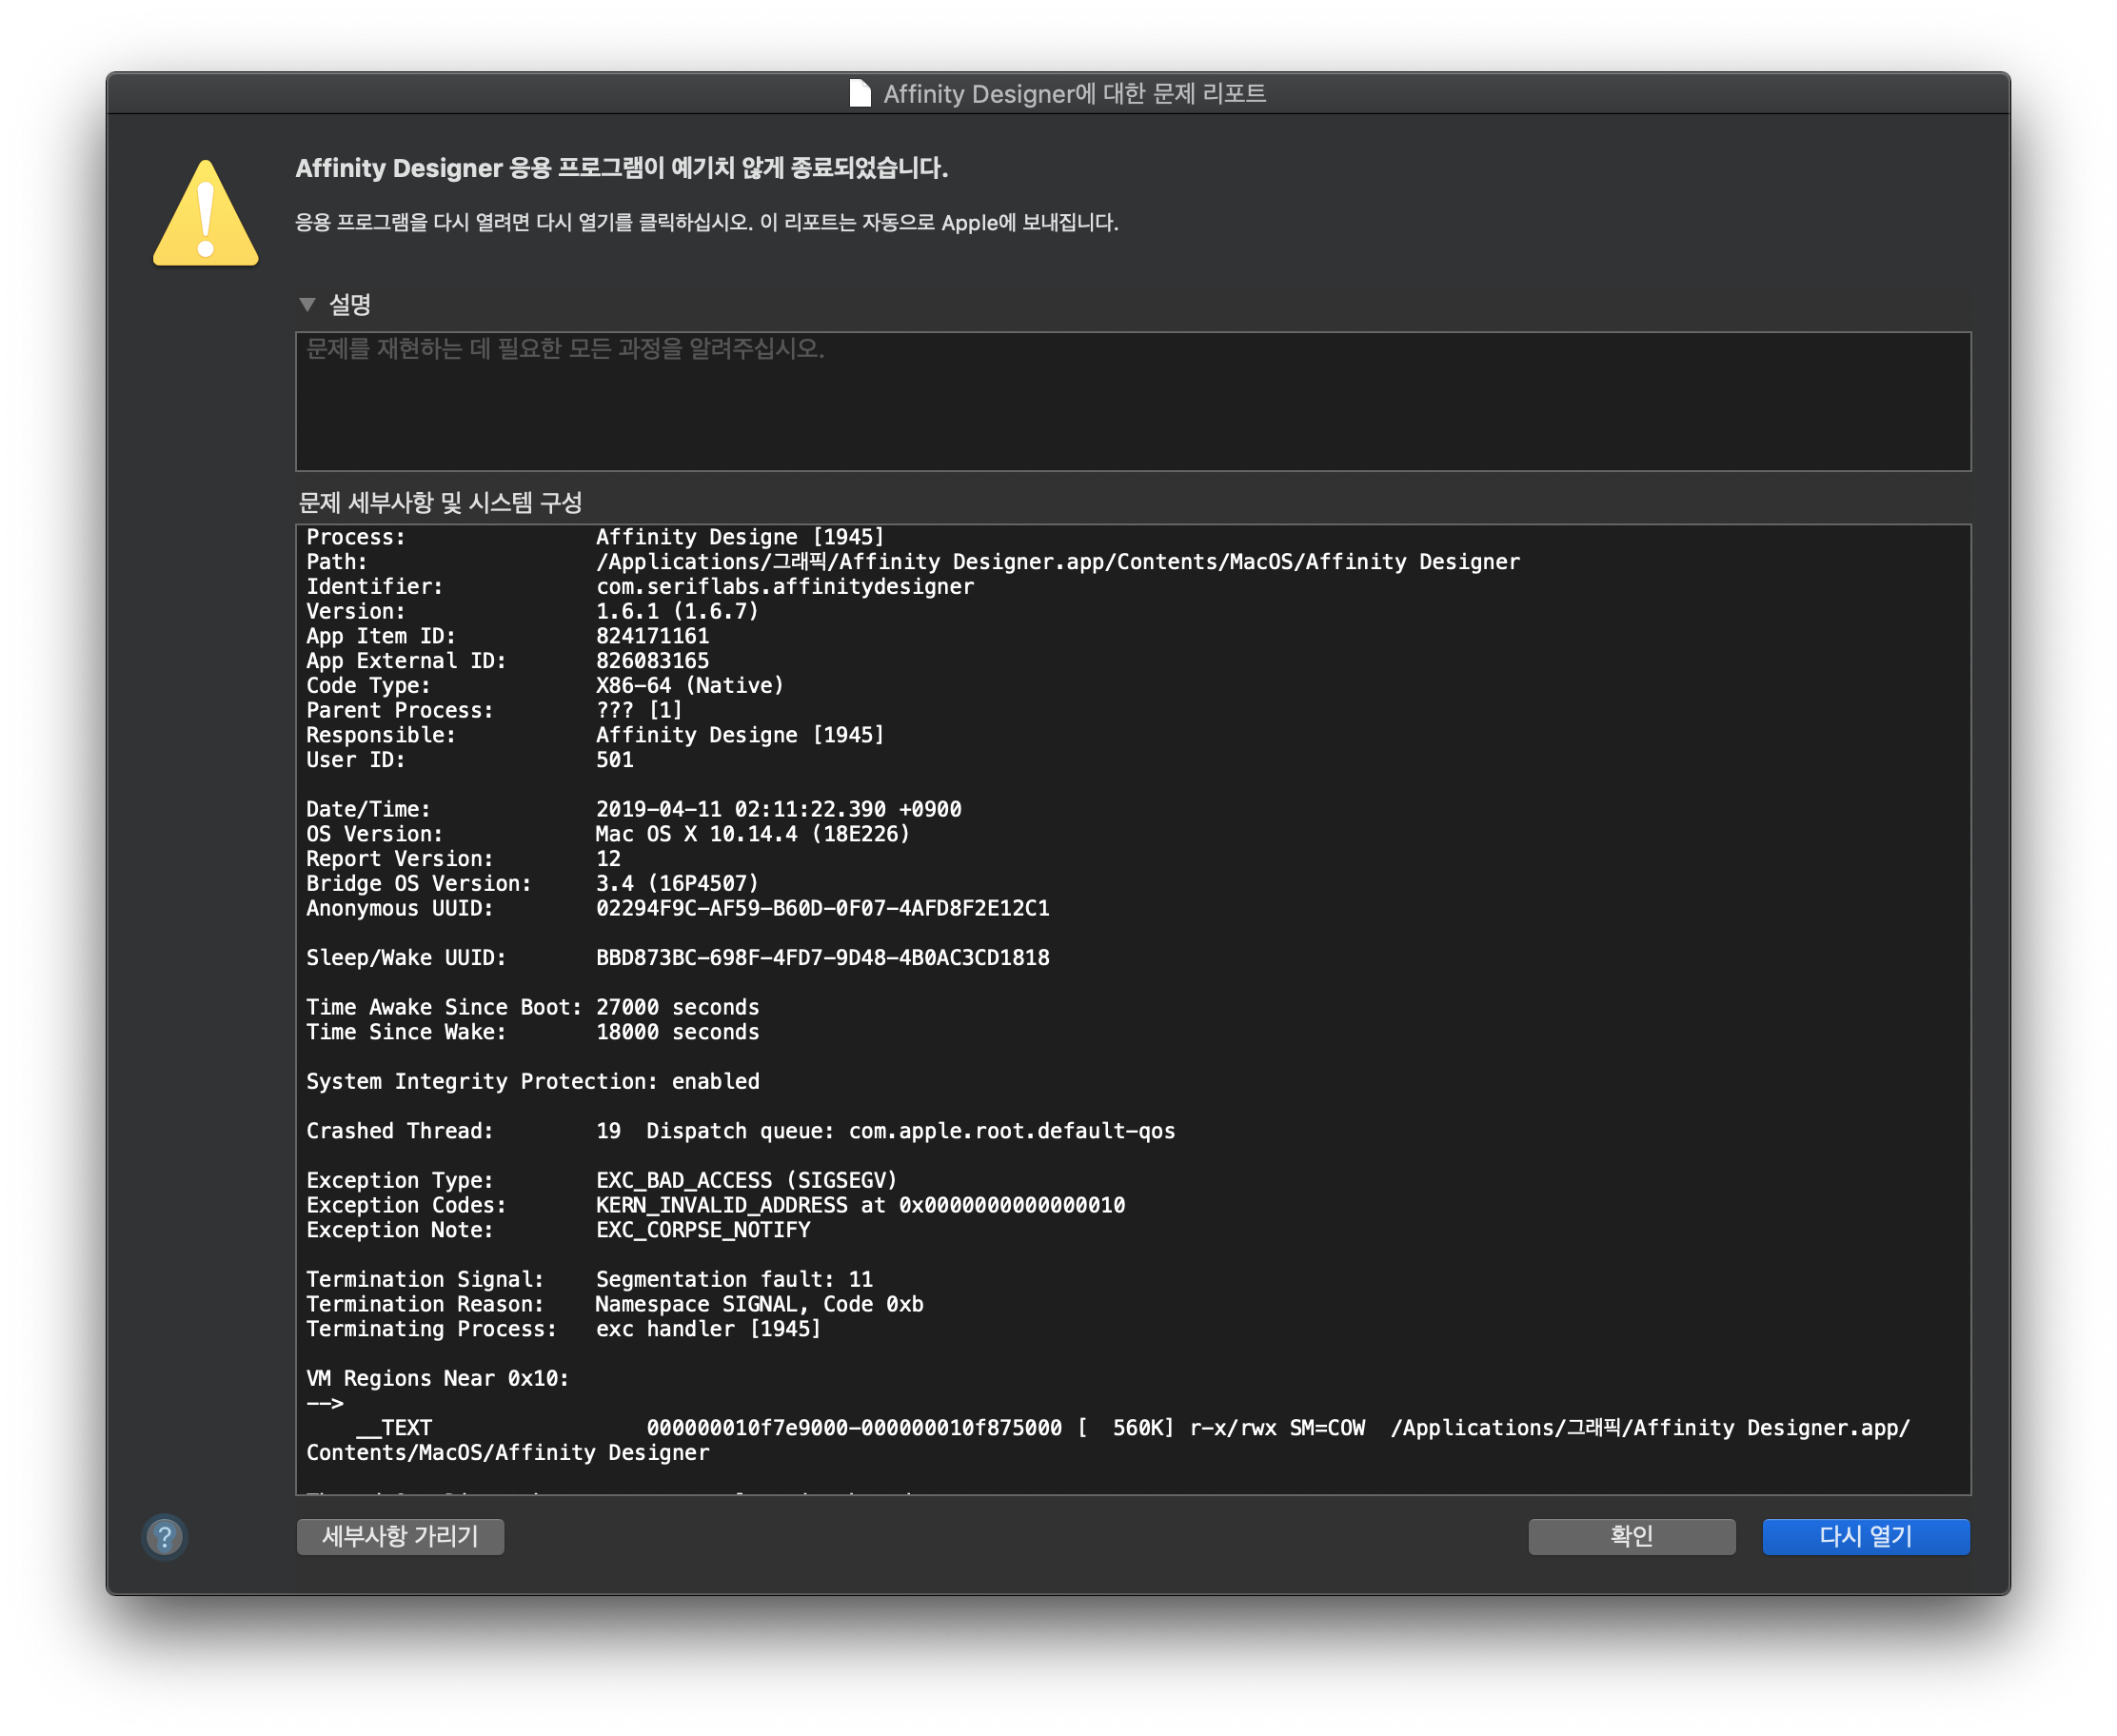
Task: Click the Responsible line in the report
Action: tap(595, 735)
